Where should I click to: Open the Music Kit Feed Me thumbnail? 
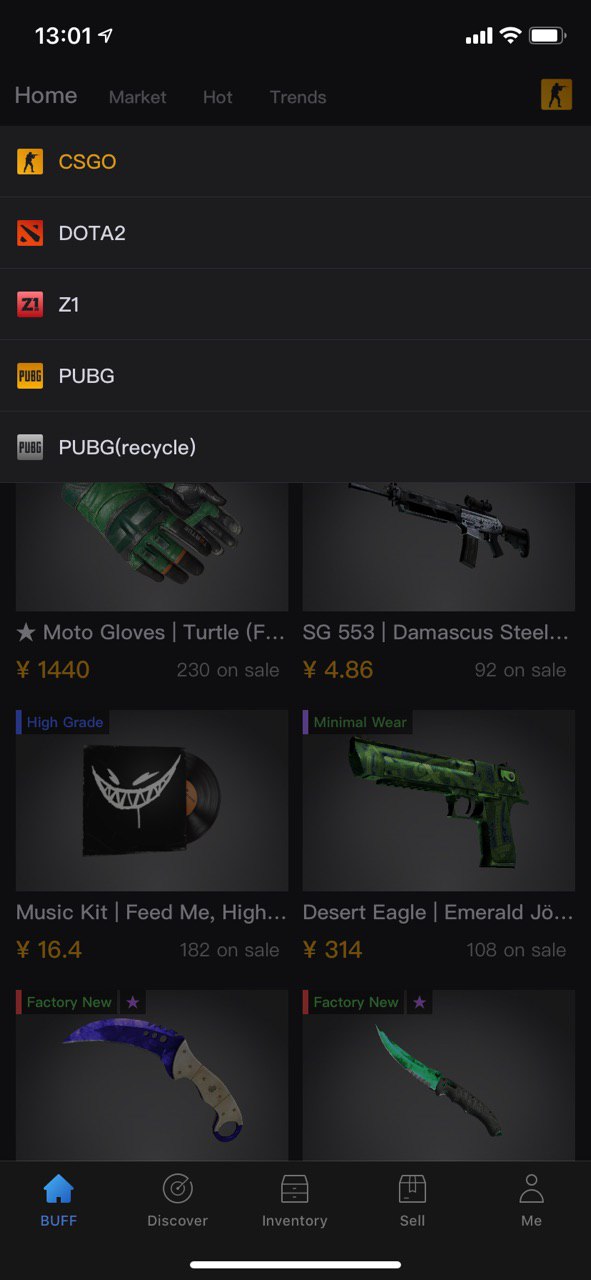pyautogui.click(x=152, y=800)
